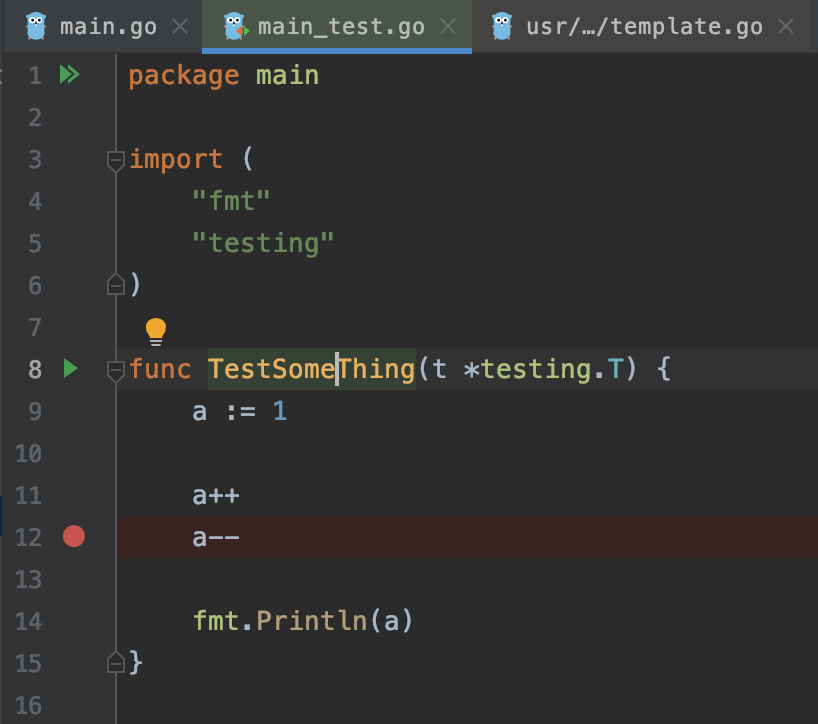Open the usr/…/template.go tab
The width and height of the screenshot is (818, 724).
(x=644, y=26)
